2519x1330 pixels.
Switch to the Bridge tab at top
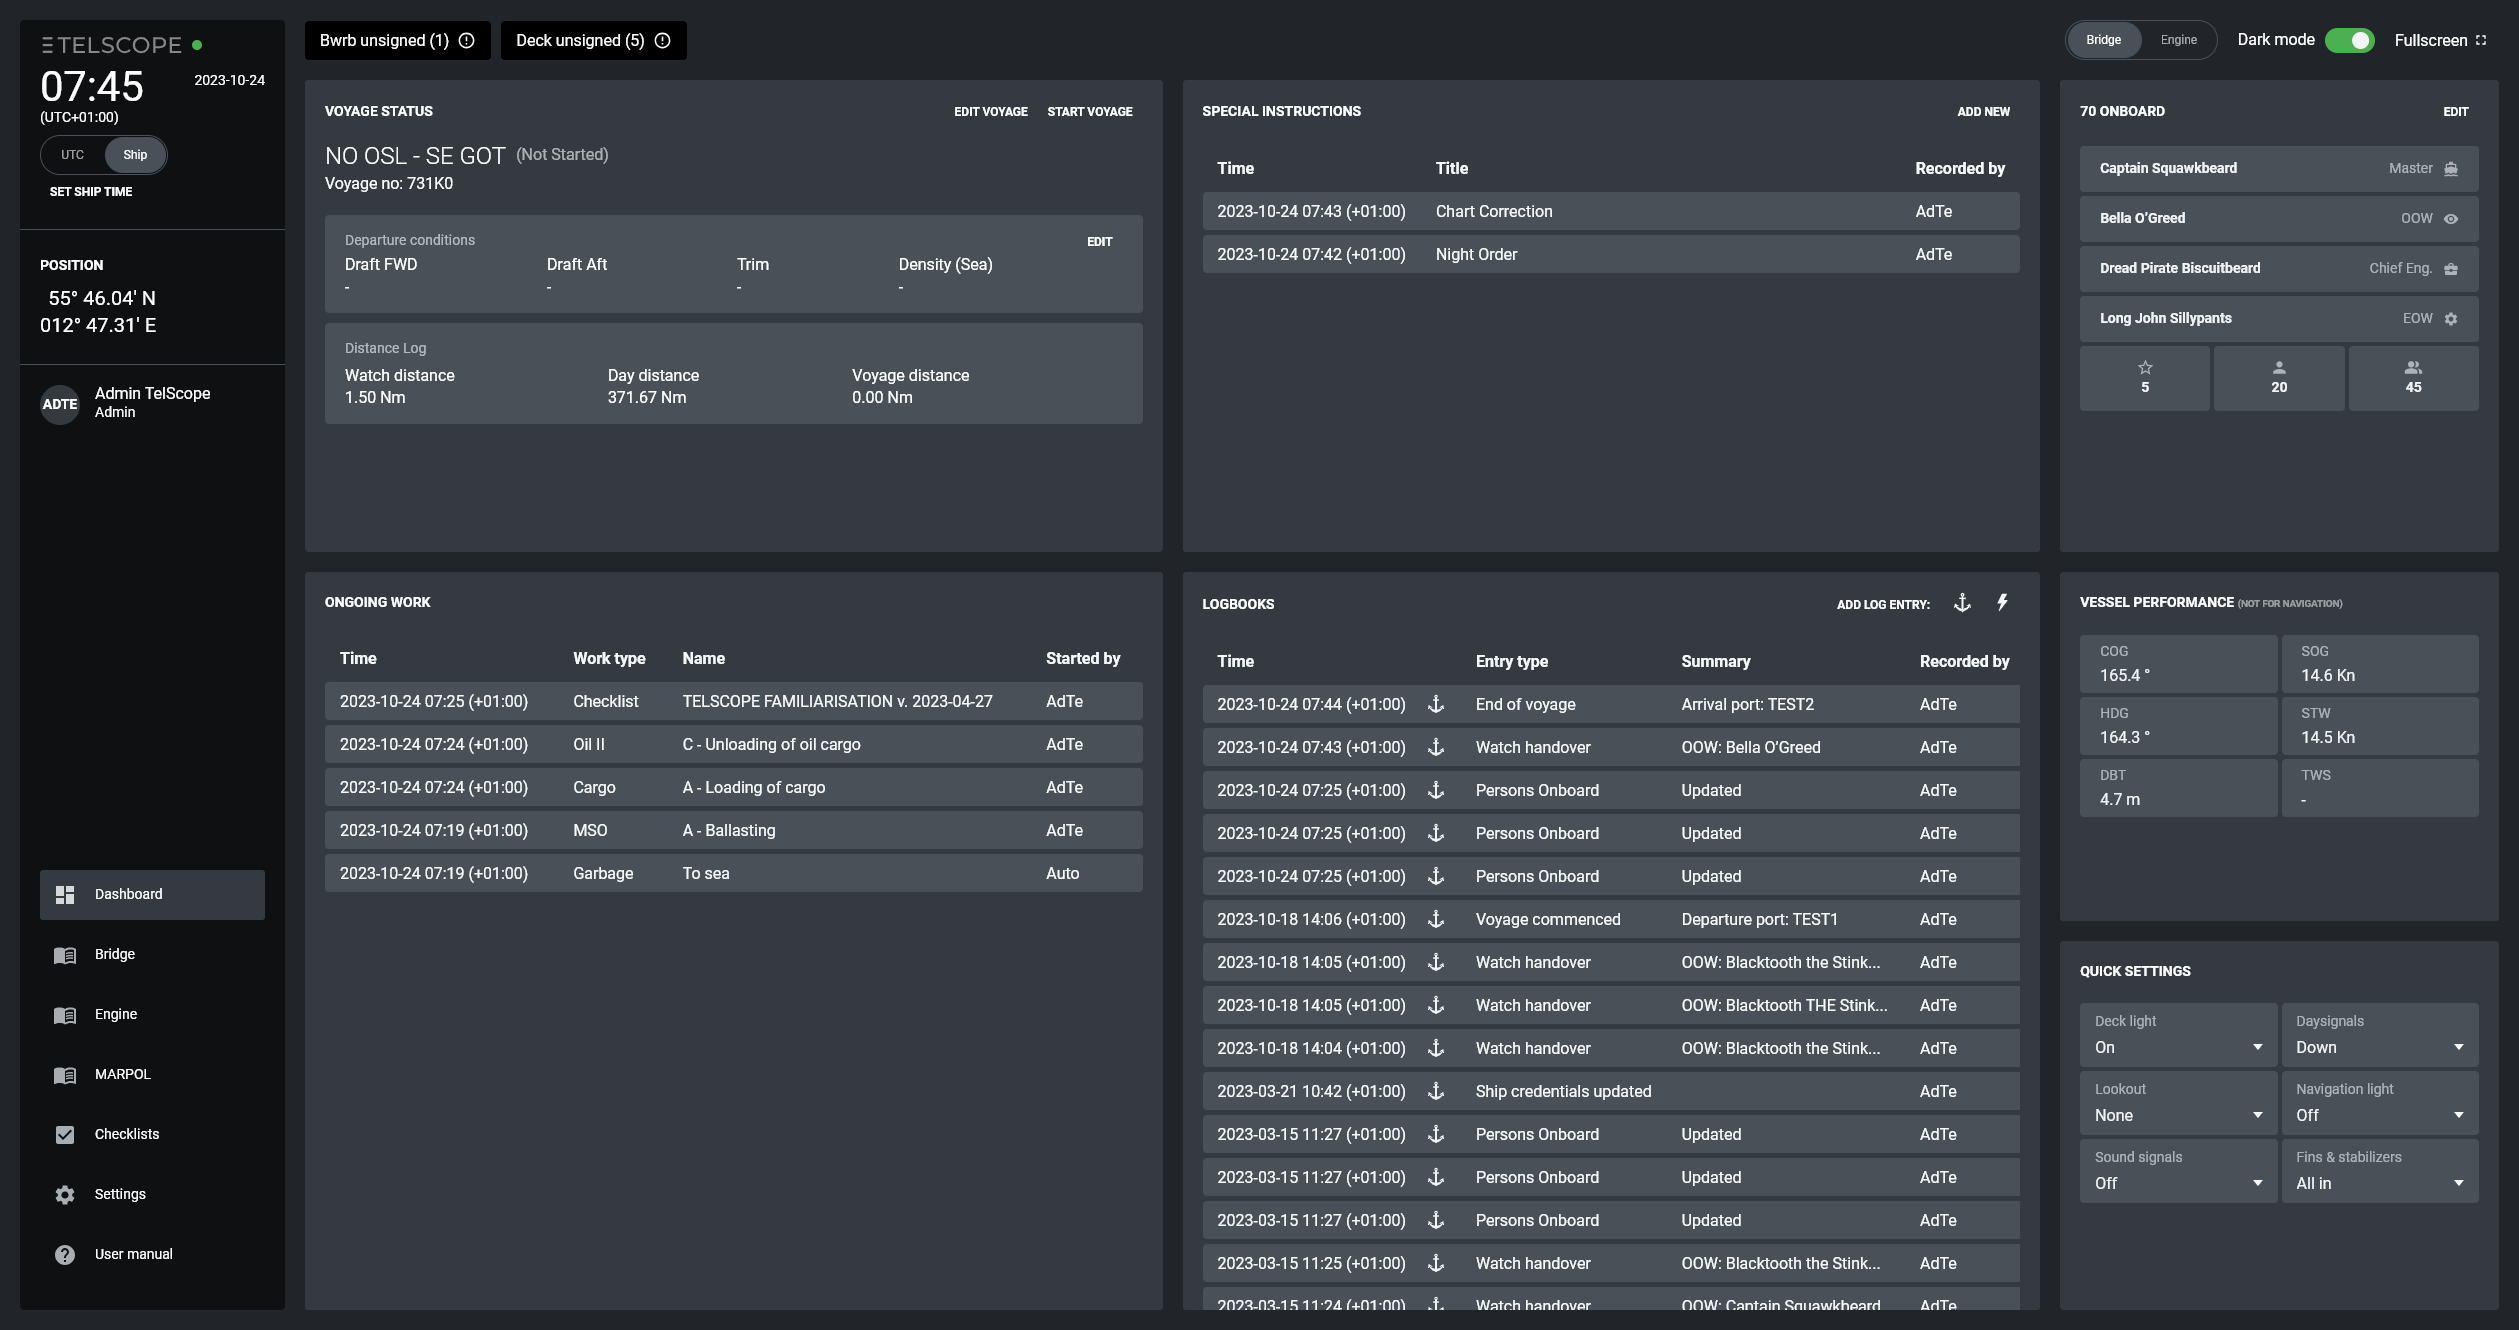pos(2102,38)
